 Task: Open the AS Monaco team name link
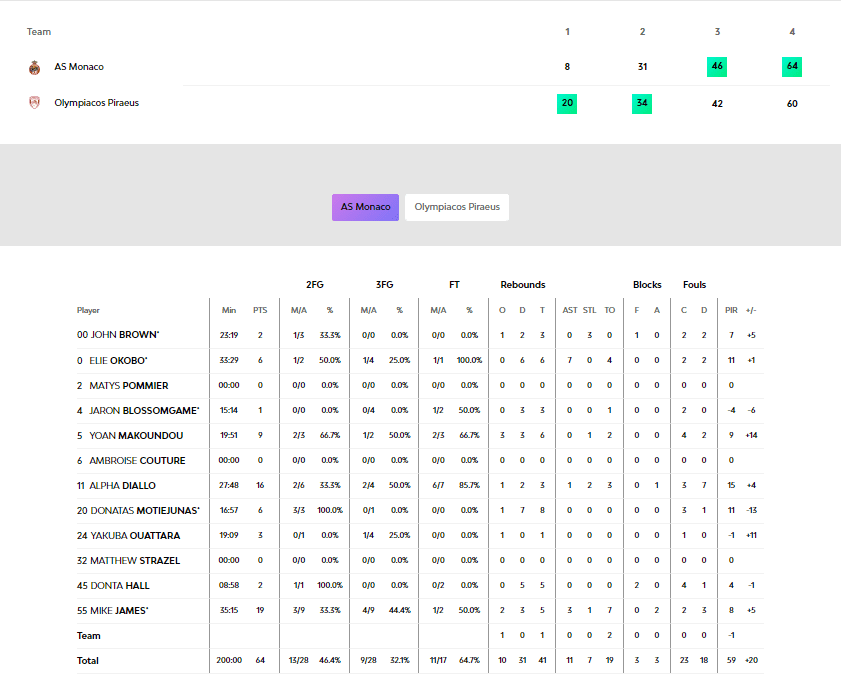point(79,67)
